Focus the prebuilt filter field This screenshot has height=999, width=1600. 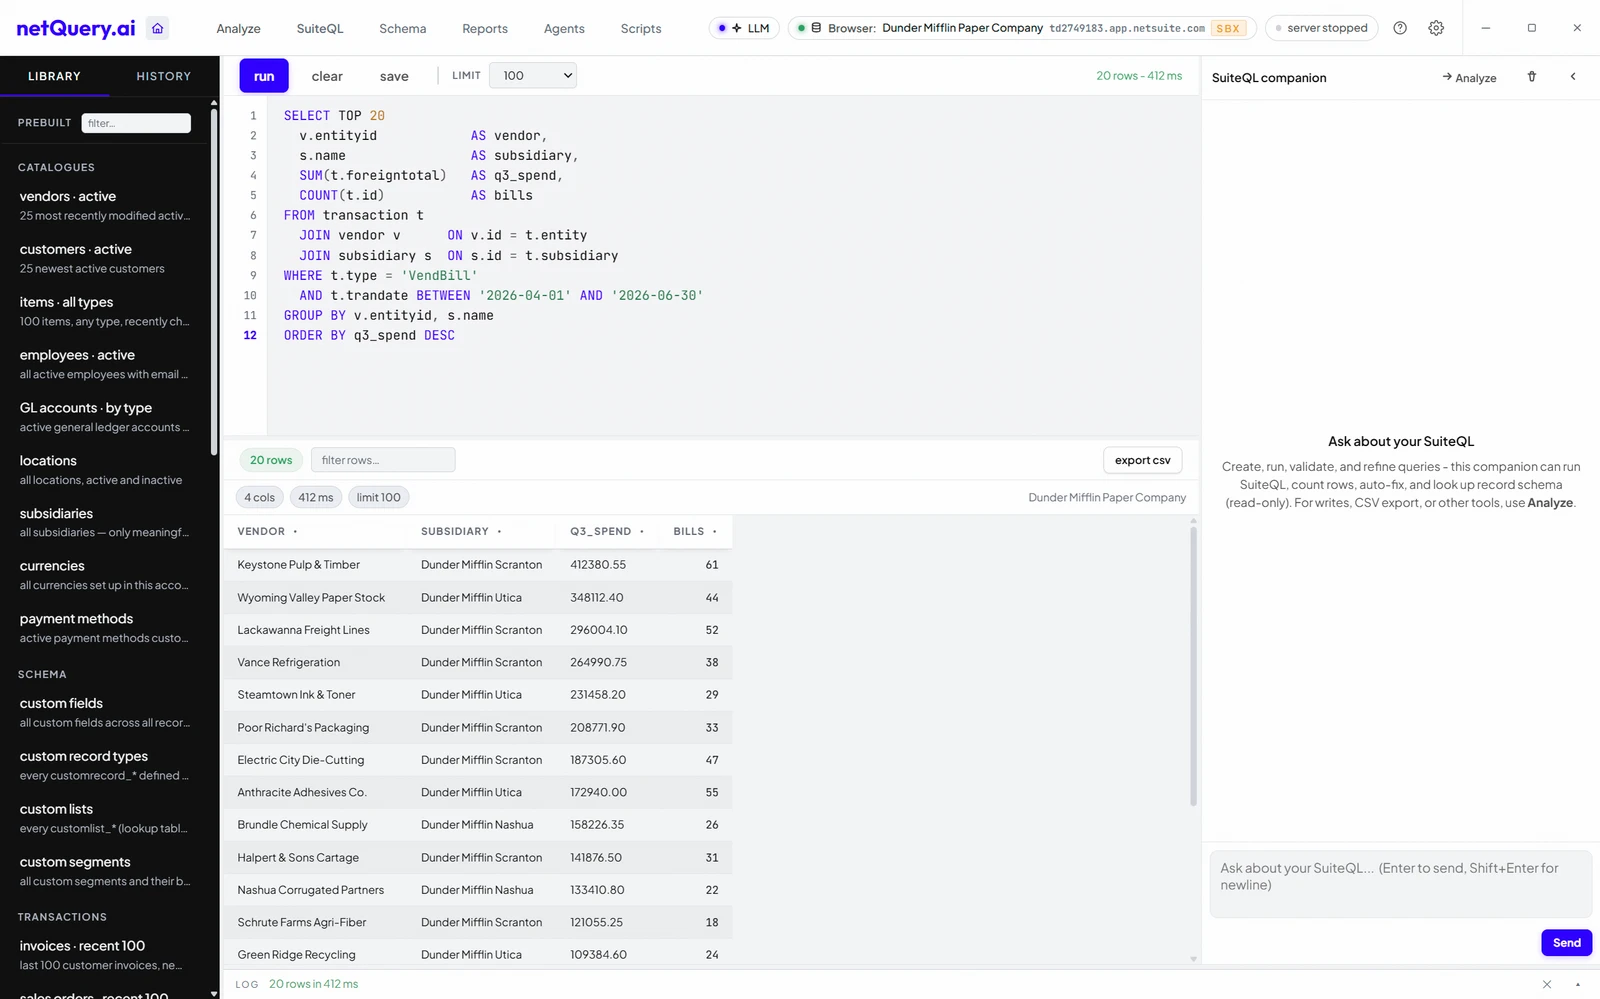(x=136, y=123)
